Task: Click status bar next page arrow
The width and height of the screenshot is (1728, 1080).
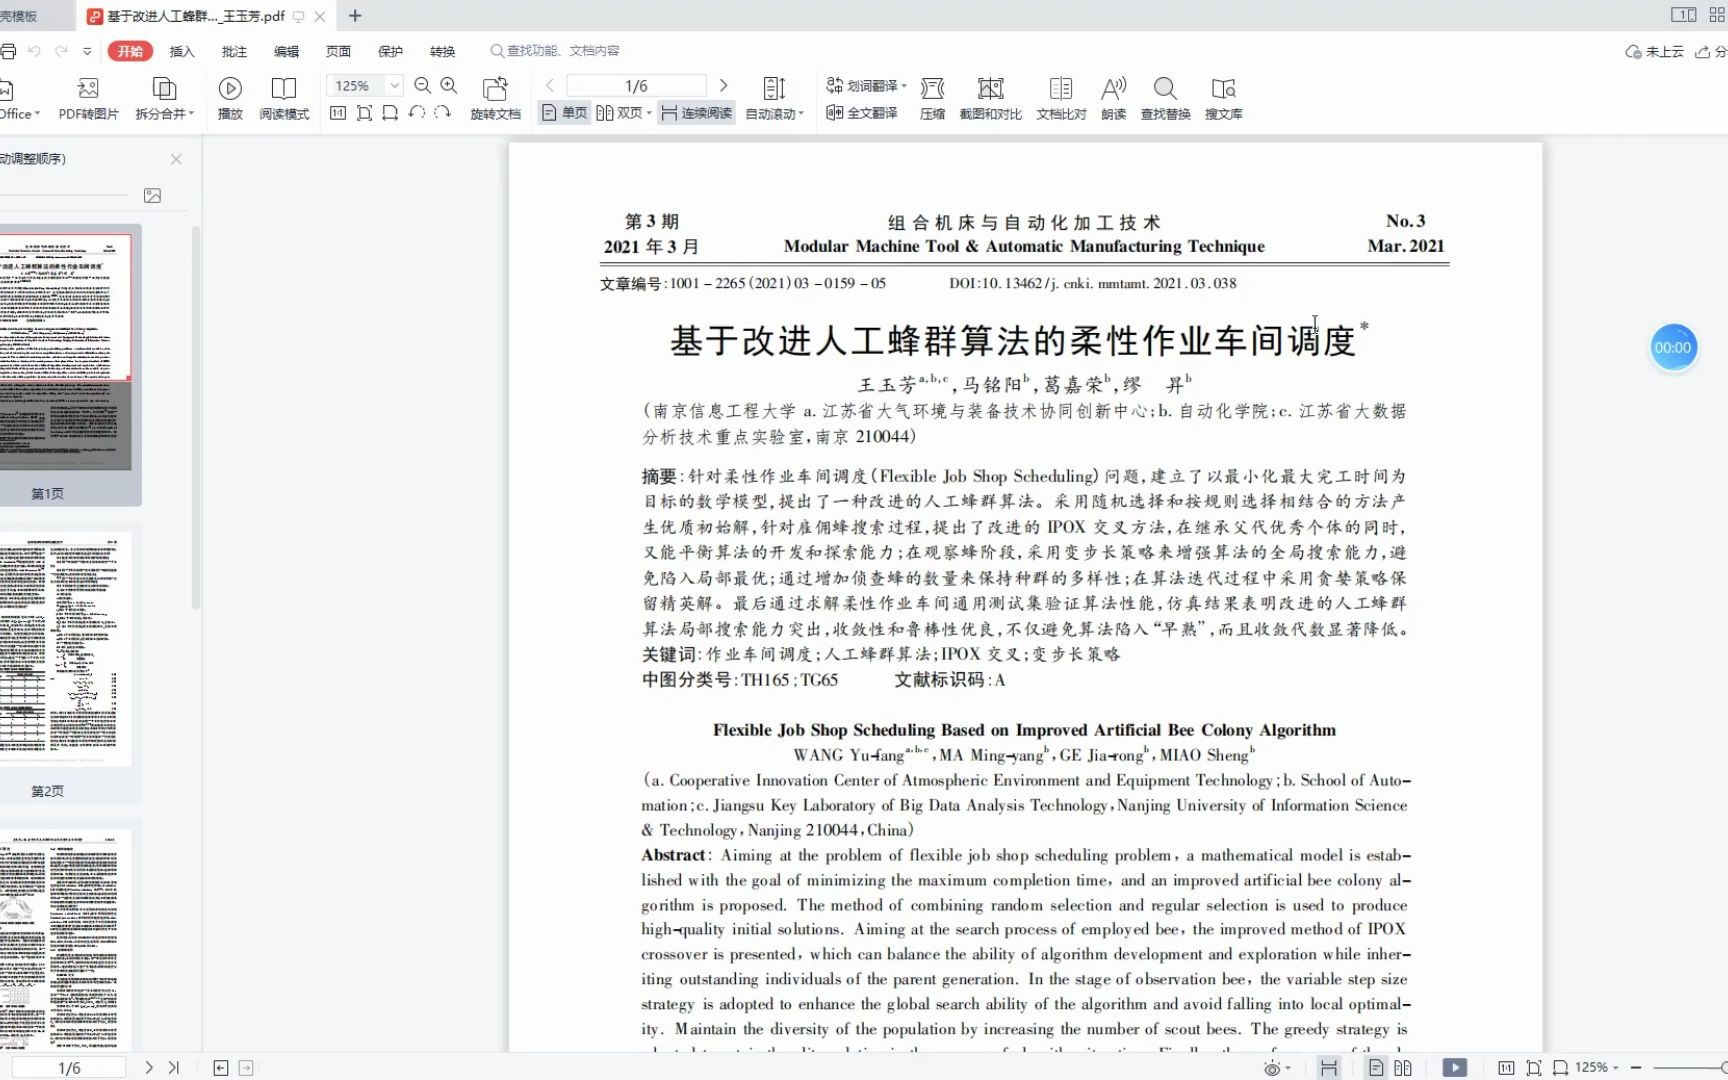Action: pos(149,1068)
